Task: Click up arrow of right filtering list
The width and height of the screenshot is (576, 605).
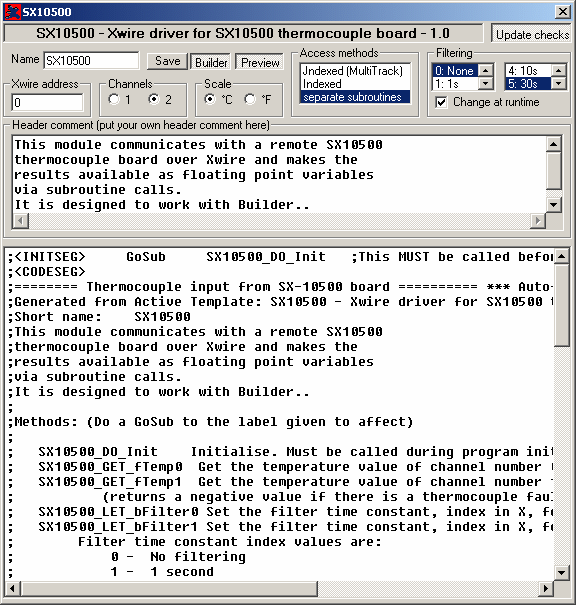Action: (559, 71)
